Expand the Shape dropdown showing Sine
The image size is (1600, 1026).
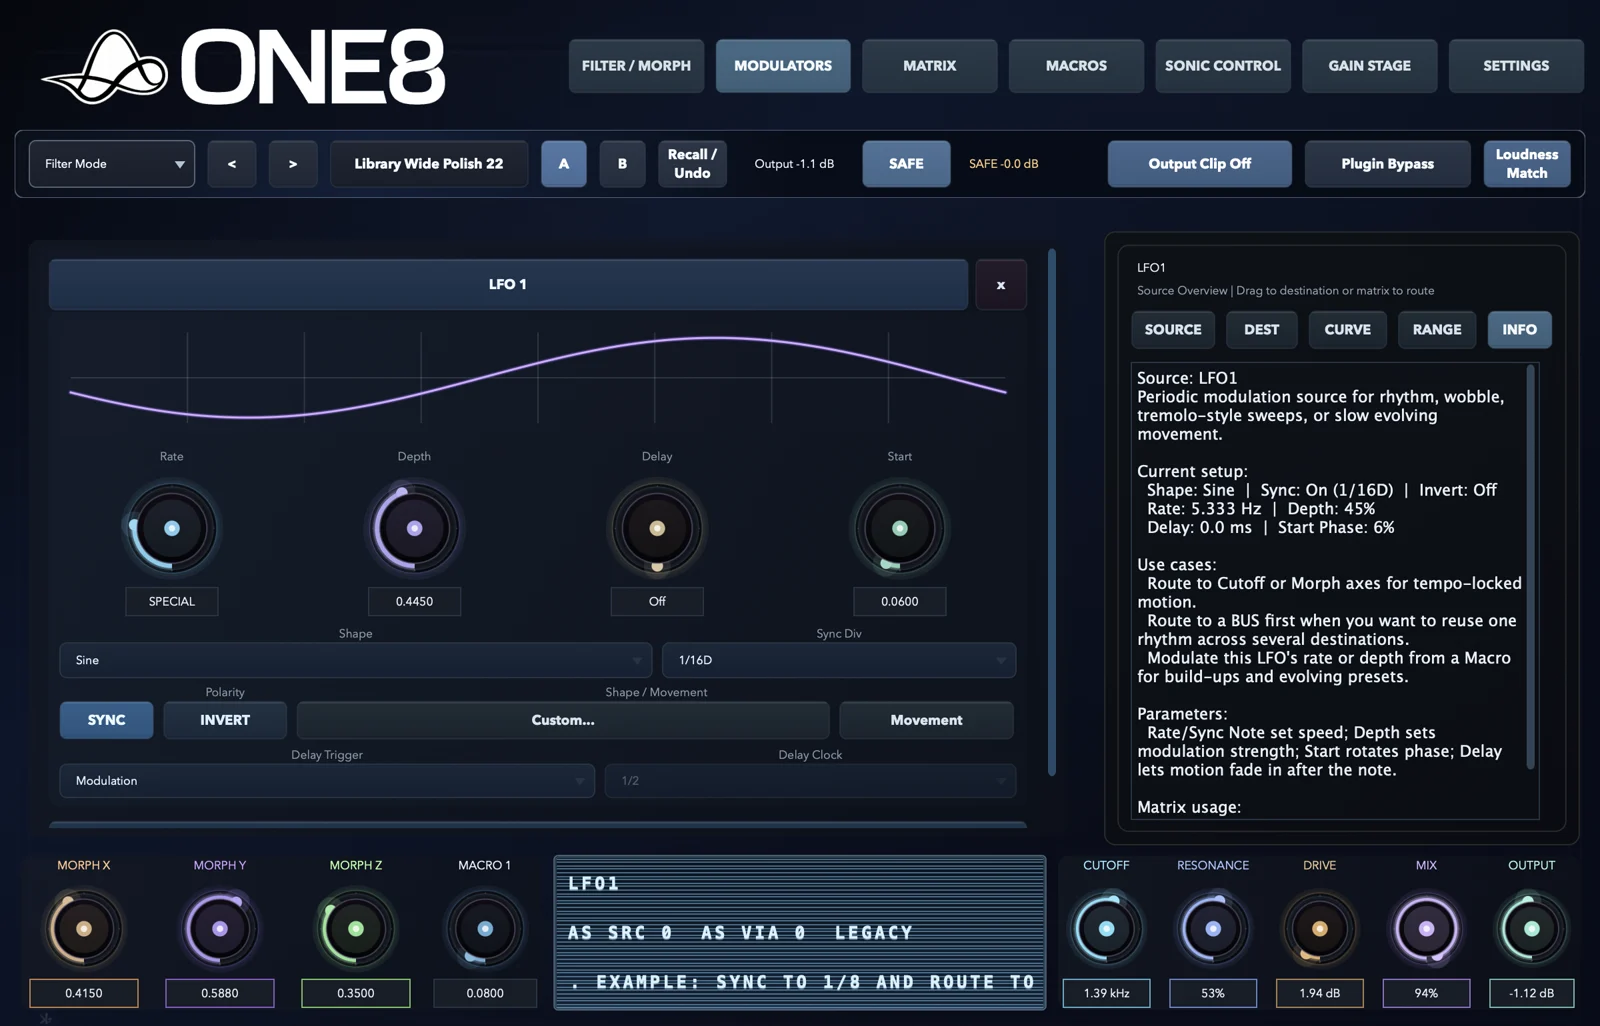[x=355, y=660]
